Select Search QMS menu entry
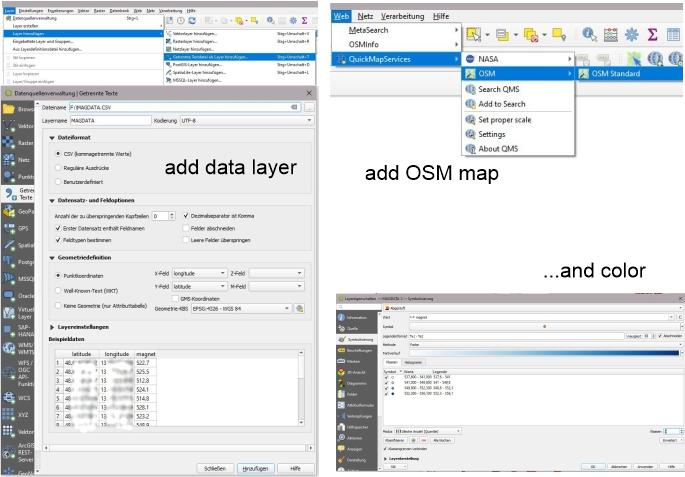 point(518,89)
